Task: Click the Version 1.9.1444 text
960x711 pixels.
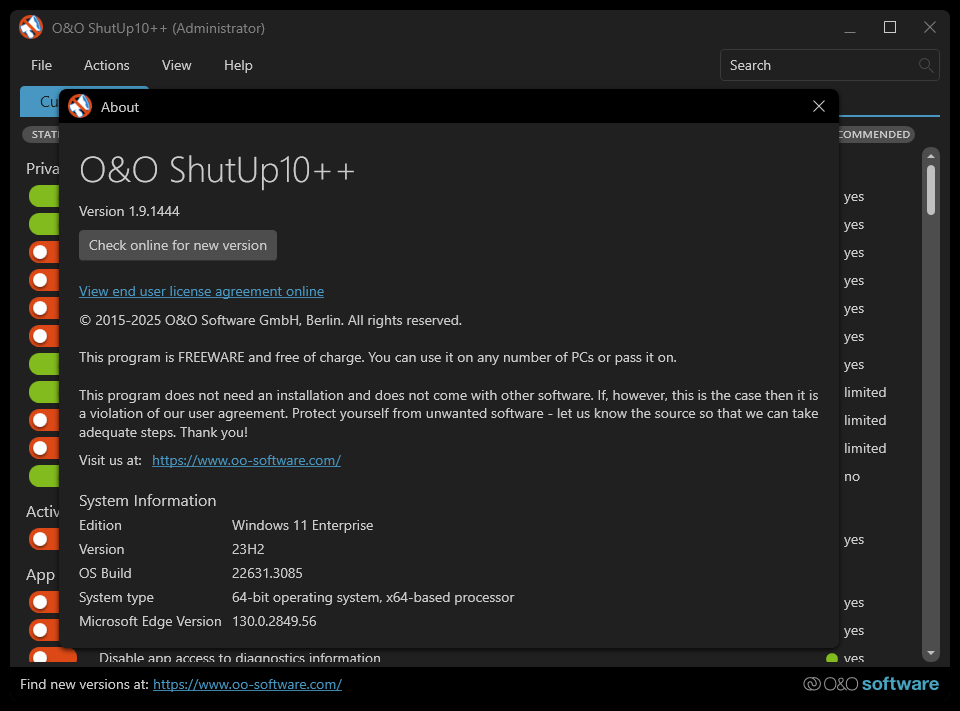Action: (x=129, y=211)
